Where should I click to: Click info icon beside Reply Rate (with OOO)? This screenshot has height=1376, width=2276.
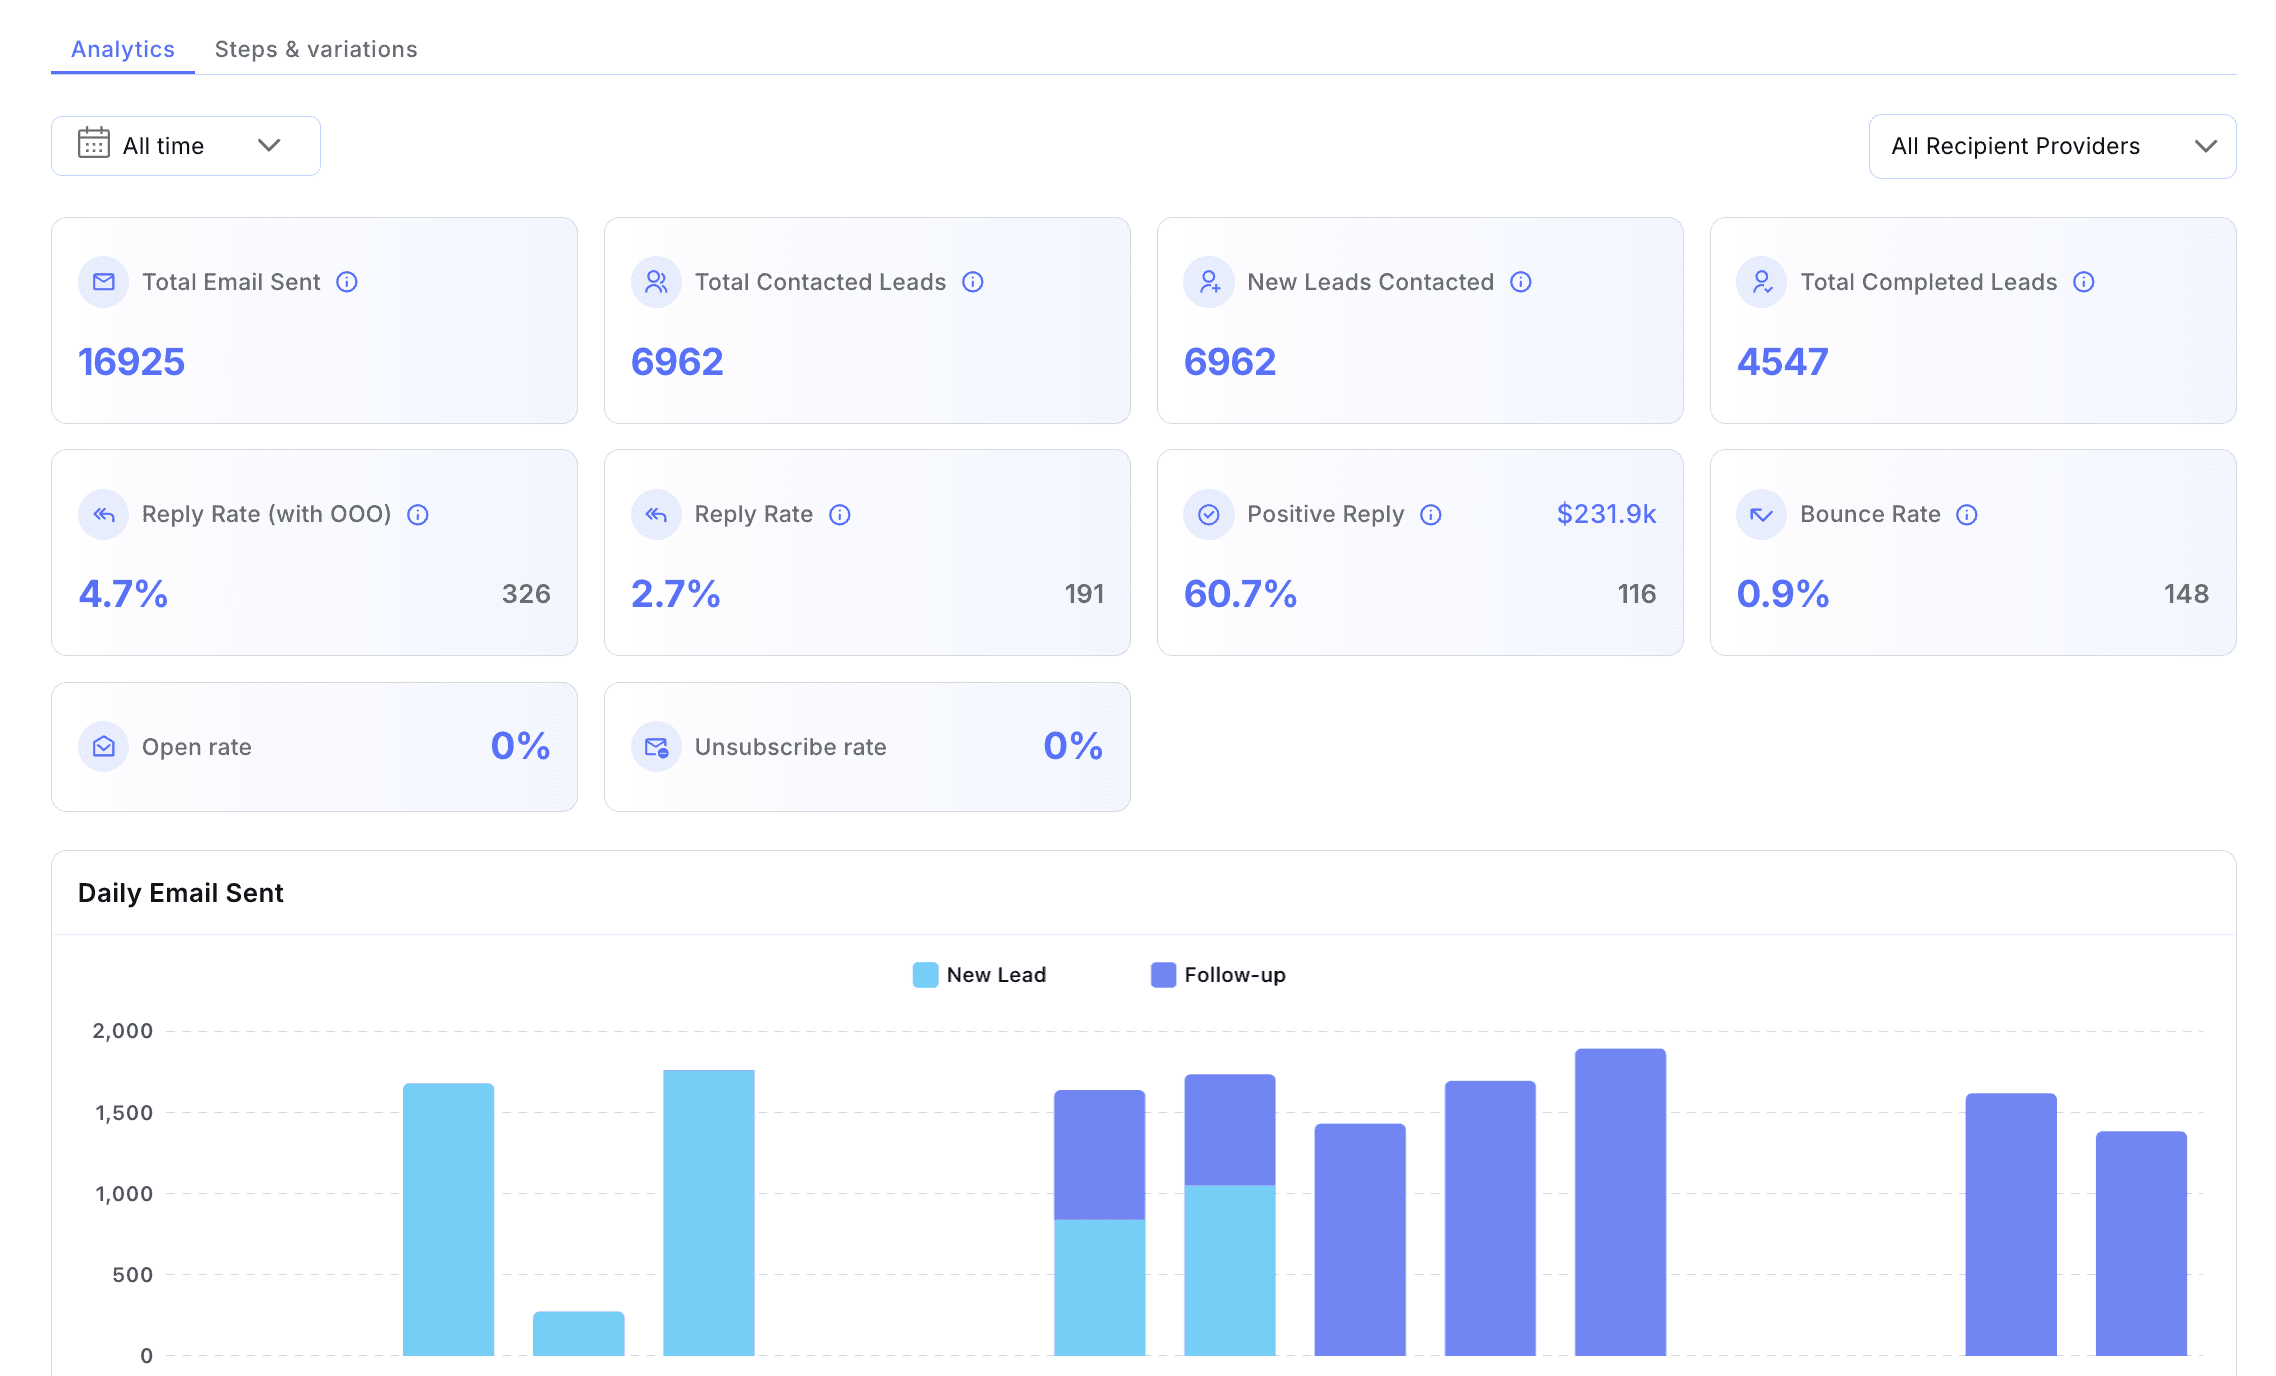pyautogui.click(x=418, y=514)
